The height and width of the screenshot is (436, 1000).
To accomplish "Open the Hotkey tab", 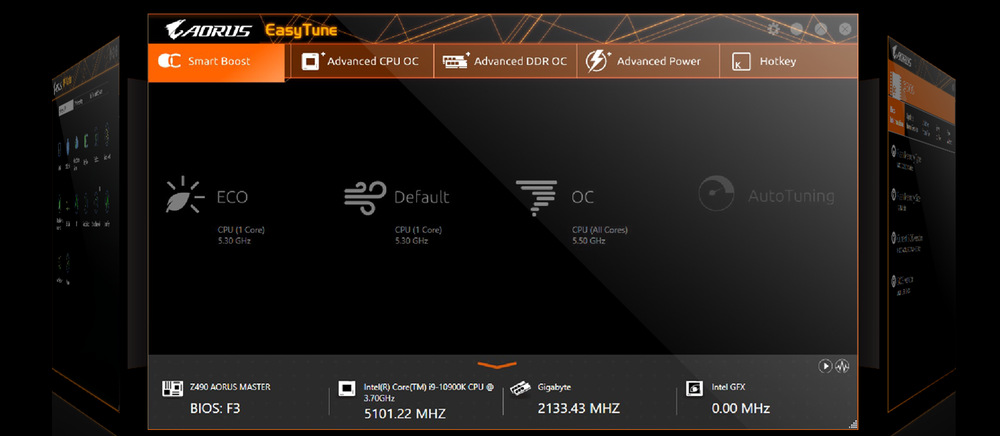I will 788,62.
